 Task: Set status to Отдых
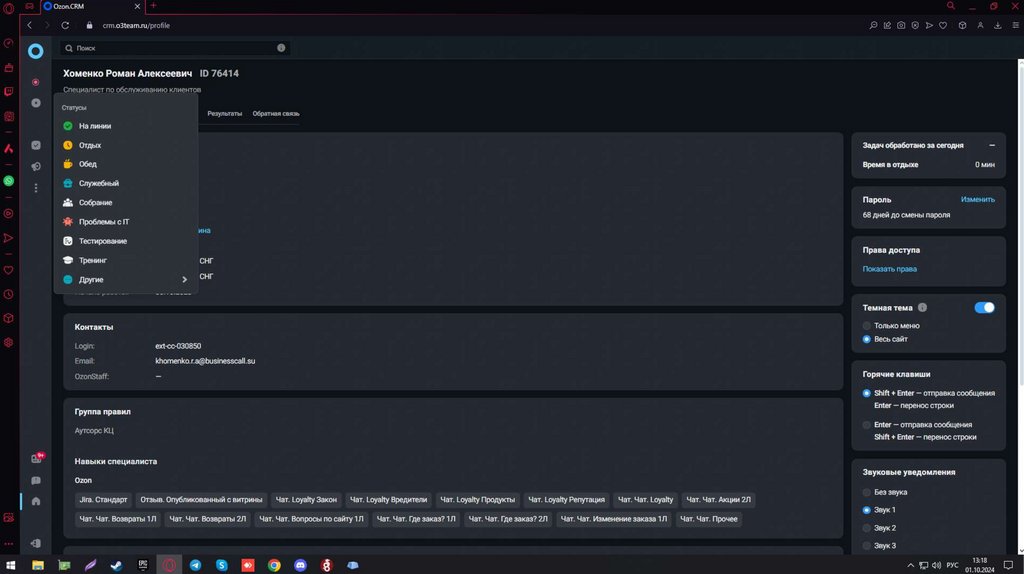125,145
